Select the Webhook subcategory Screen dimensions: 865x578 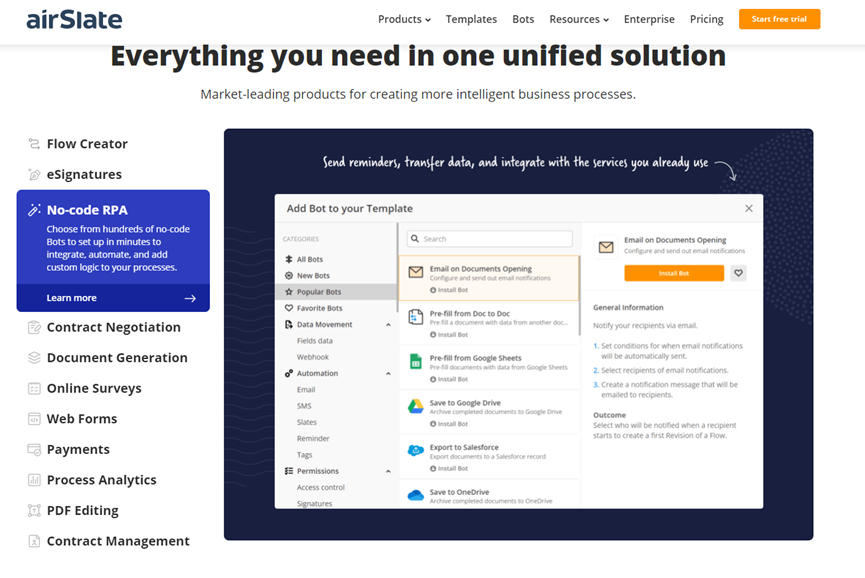313,357
